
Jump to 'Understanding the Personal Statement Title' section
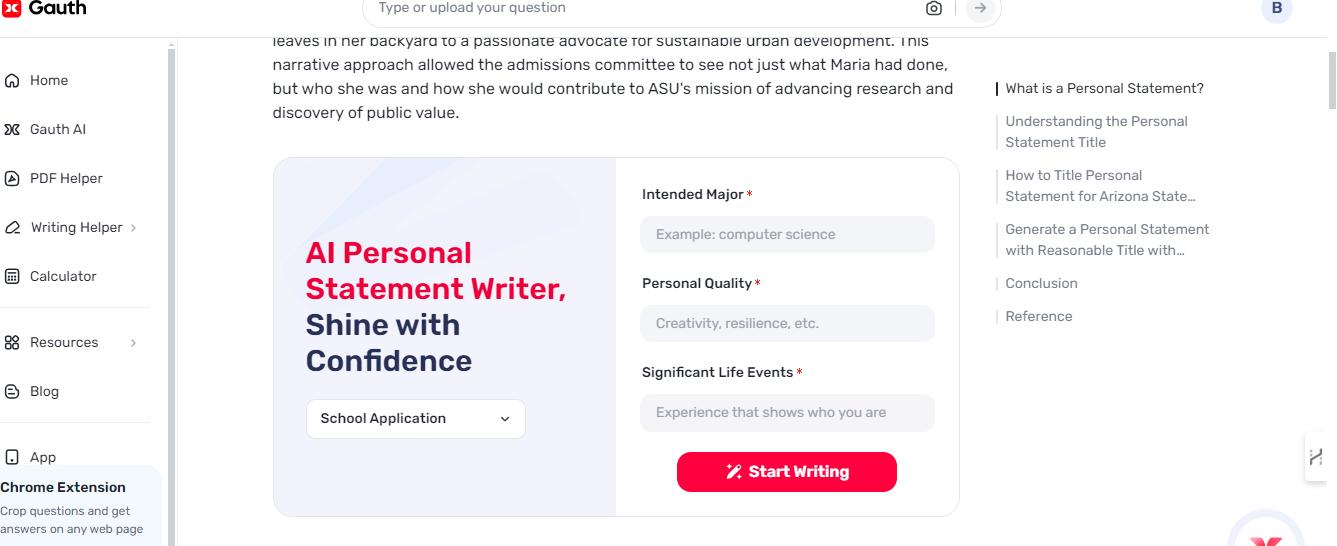[x=1096, y=132]
